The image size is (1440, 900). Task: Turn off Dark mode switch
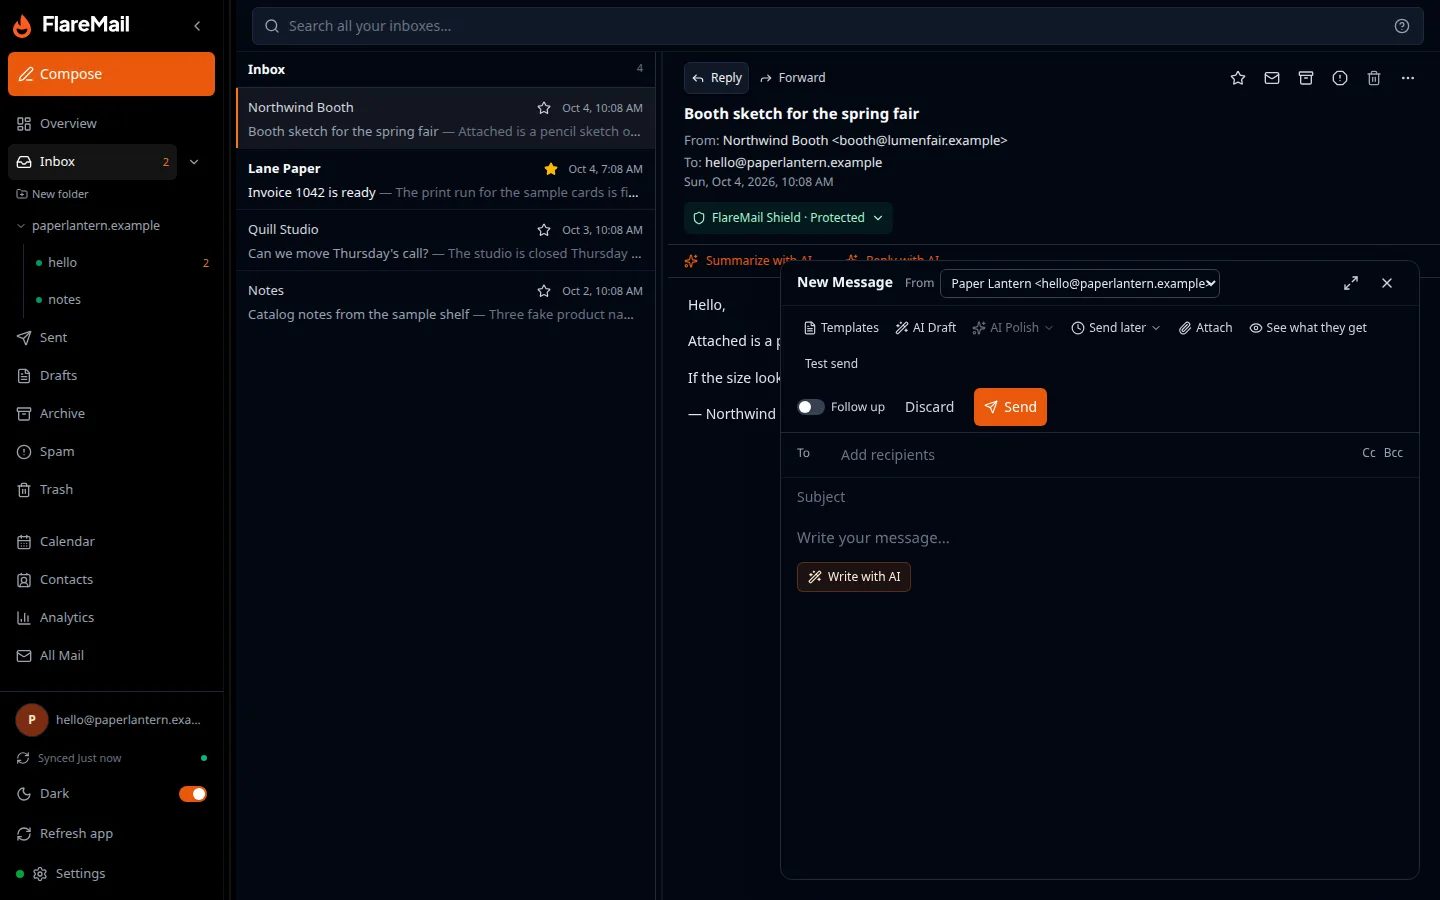pos(193,794)
